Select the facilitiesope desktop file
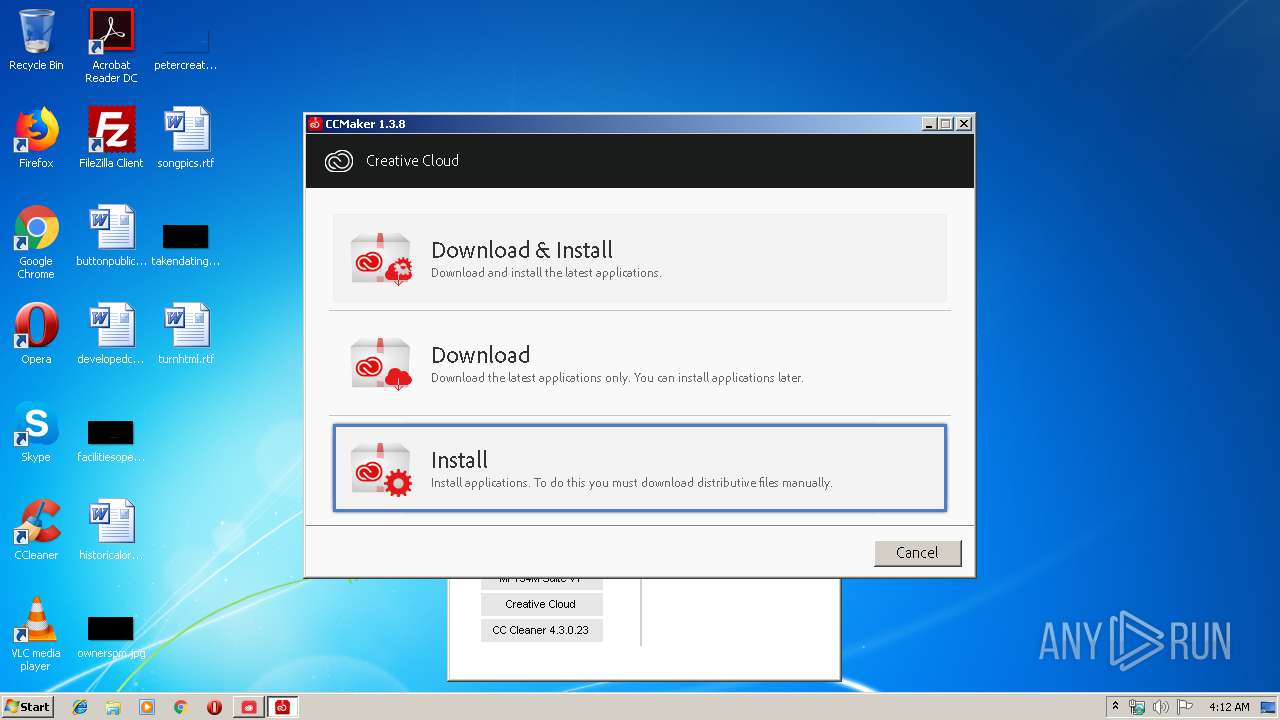Image resolution: width=1280 pixels, height=720 pixels. [x=111, y=440]
